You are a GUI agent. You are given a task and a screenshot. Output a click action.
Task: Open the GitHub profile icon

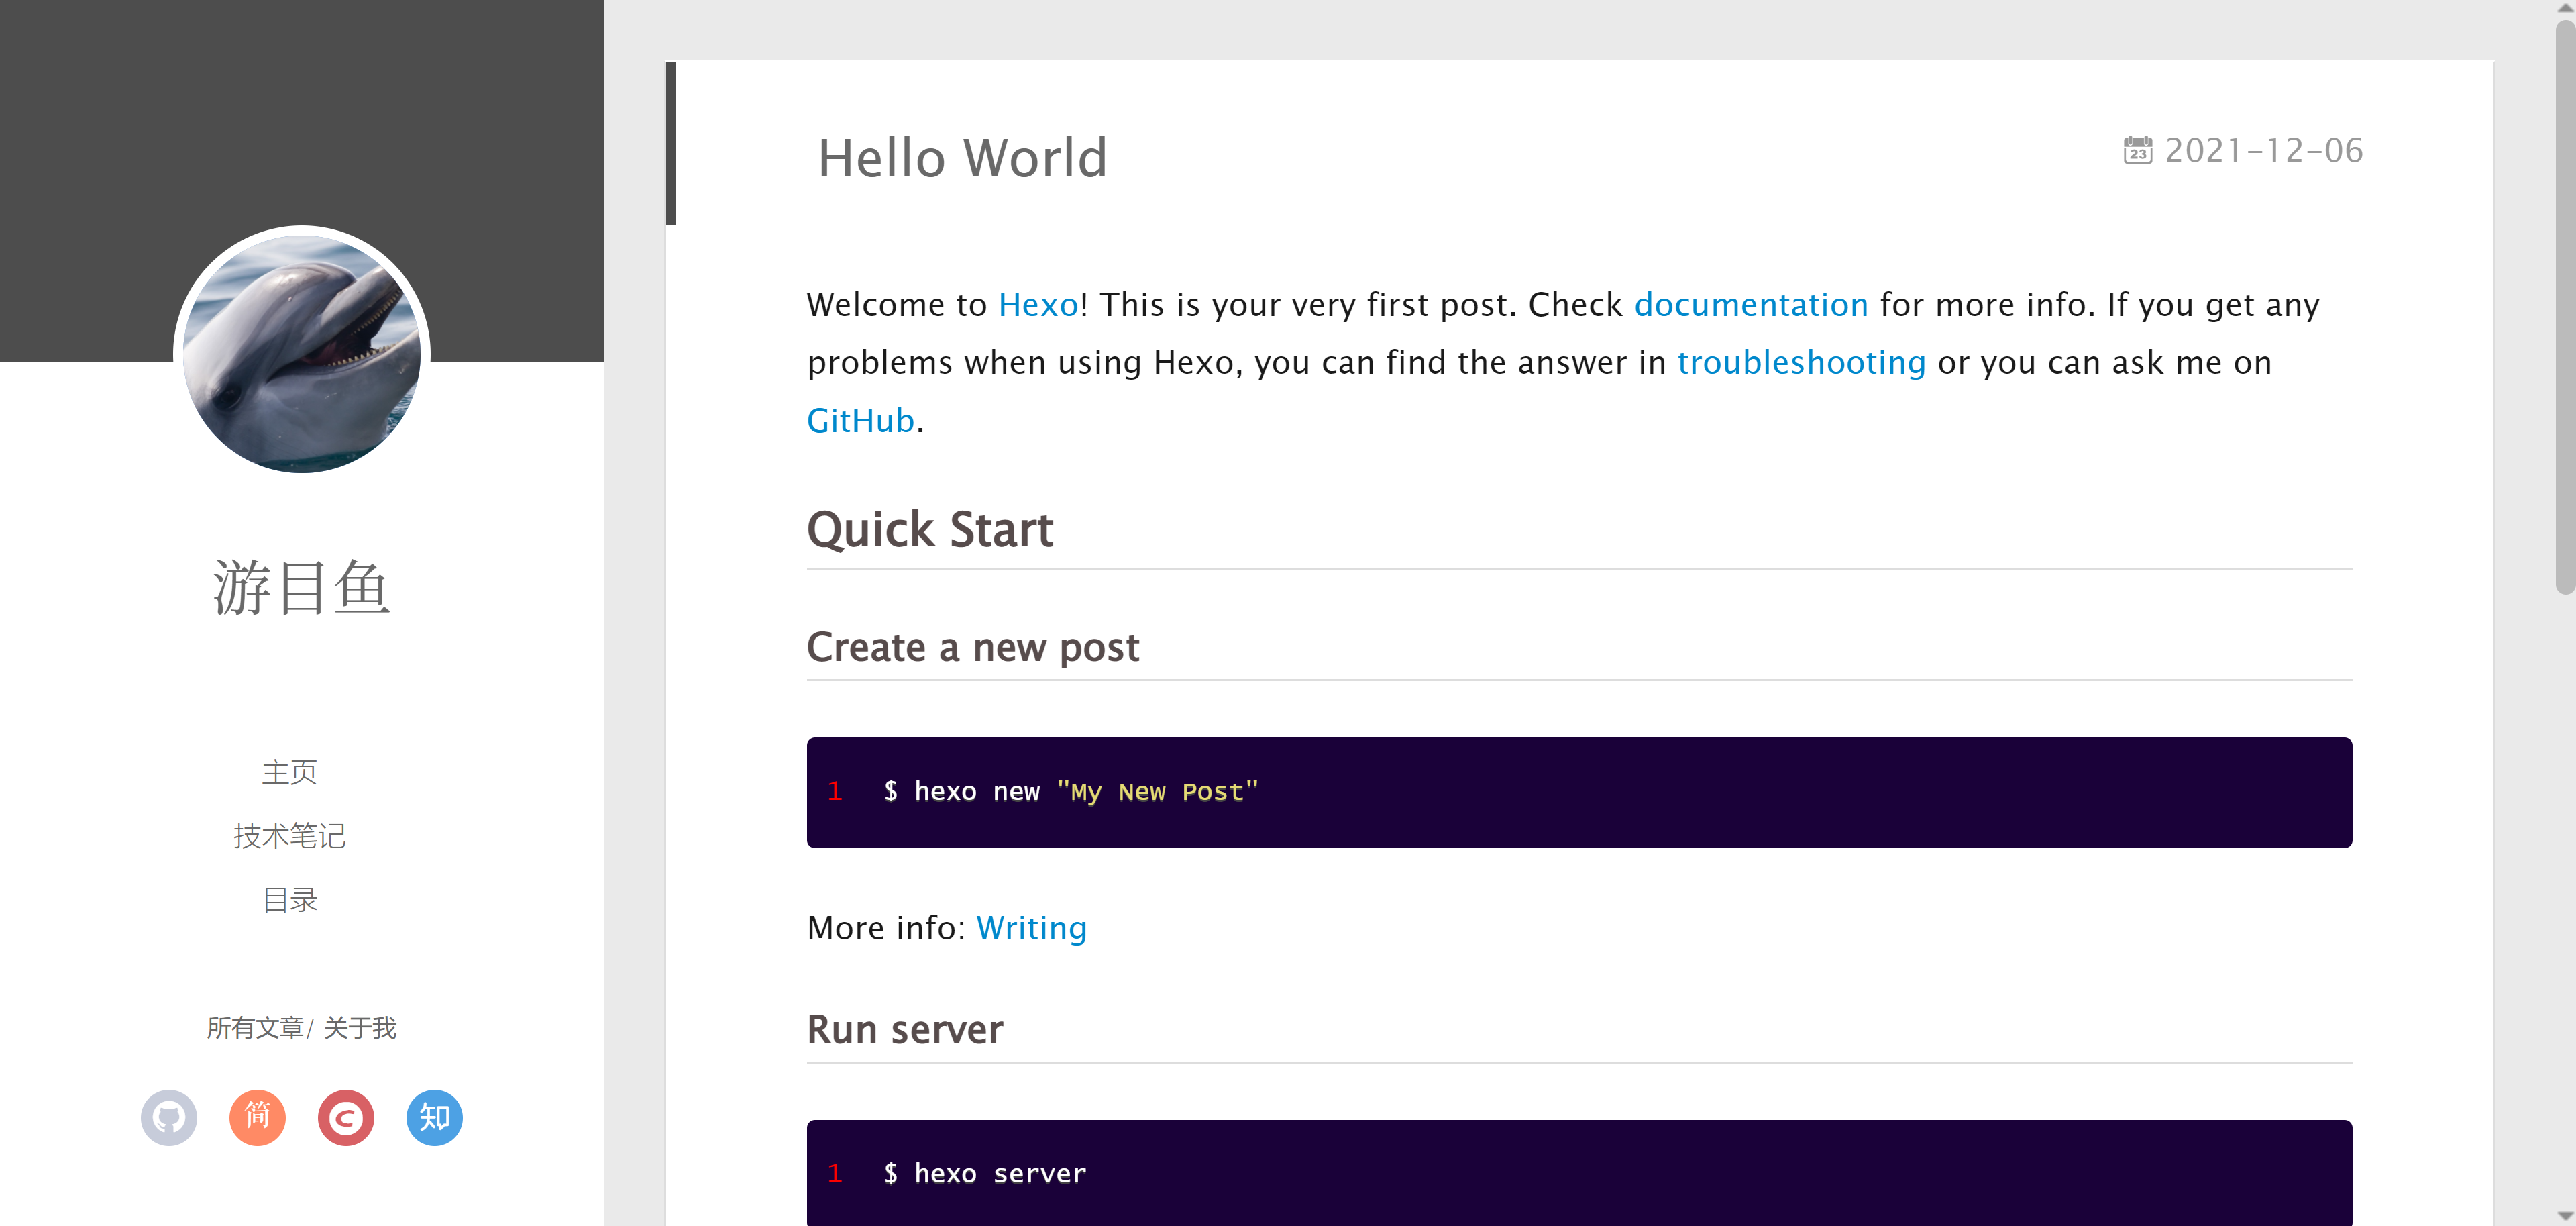point(169,1117)
